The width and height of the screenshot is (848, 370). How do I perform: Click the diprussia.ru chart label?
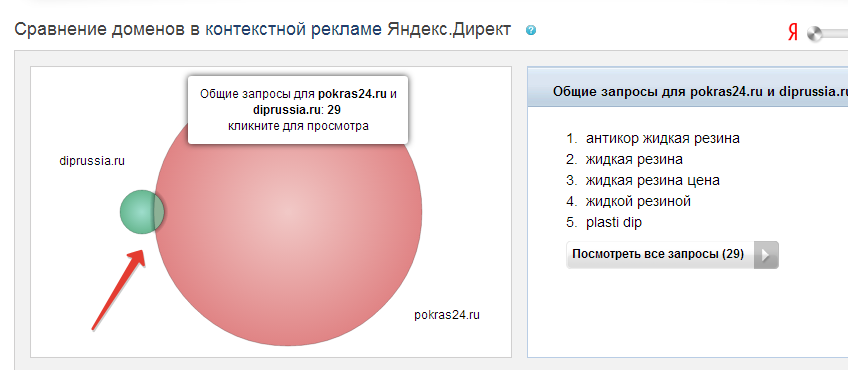(x=92, y=161)
